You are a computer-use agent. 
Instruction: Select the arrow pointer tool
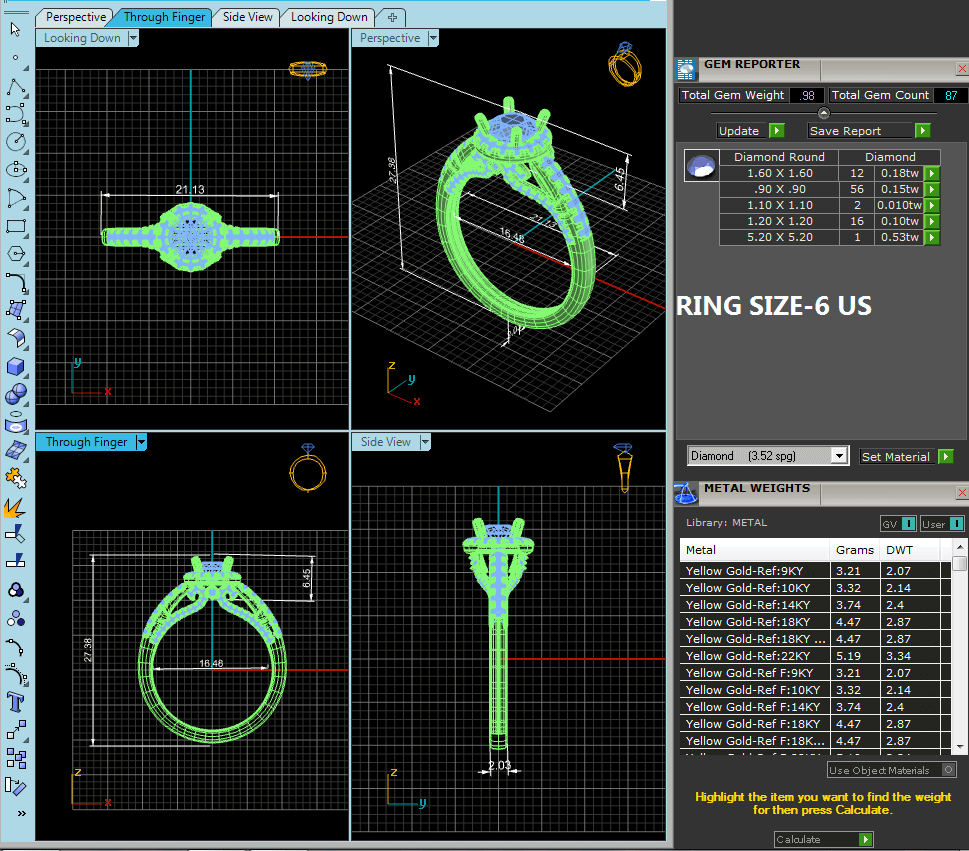click(15, 28)
